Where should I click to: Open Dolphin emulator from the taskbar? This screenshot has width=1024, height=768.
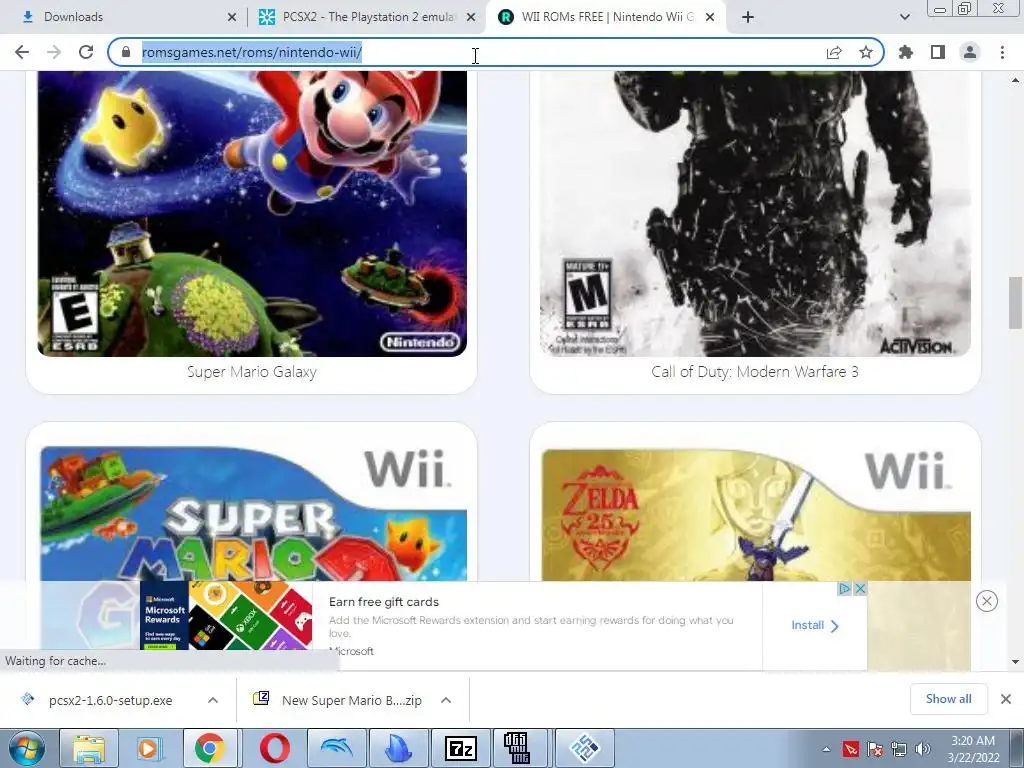point(336,748)
